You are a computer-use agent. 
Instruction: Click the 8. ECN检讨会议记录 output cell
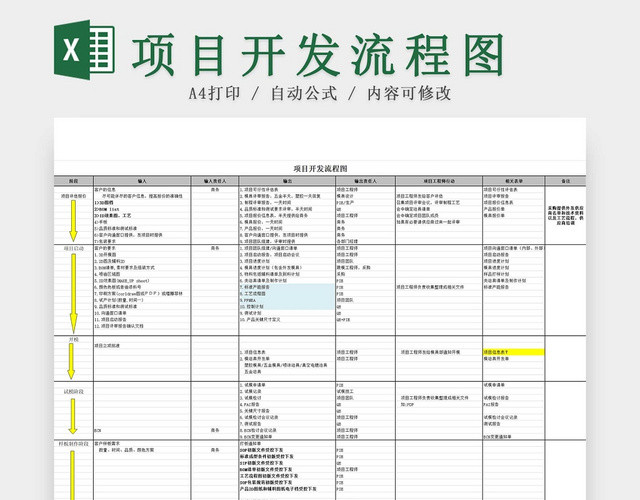(x=258, y=430)
